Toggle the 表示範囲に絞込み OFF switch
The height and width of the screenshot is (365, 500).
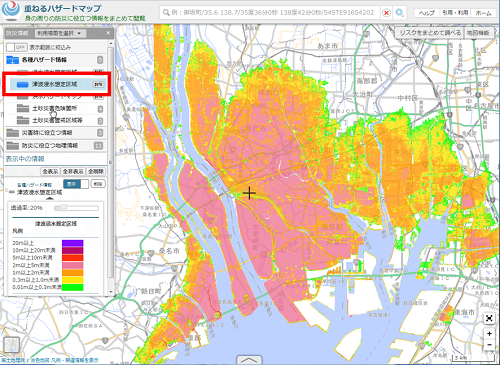(16, 47)
